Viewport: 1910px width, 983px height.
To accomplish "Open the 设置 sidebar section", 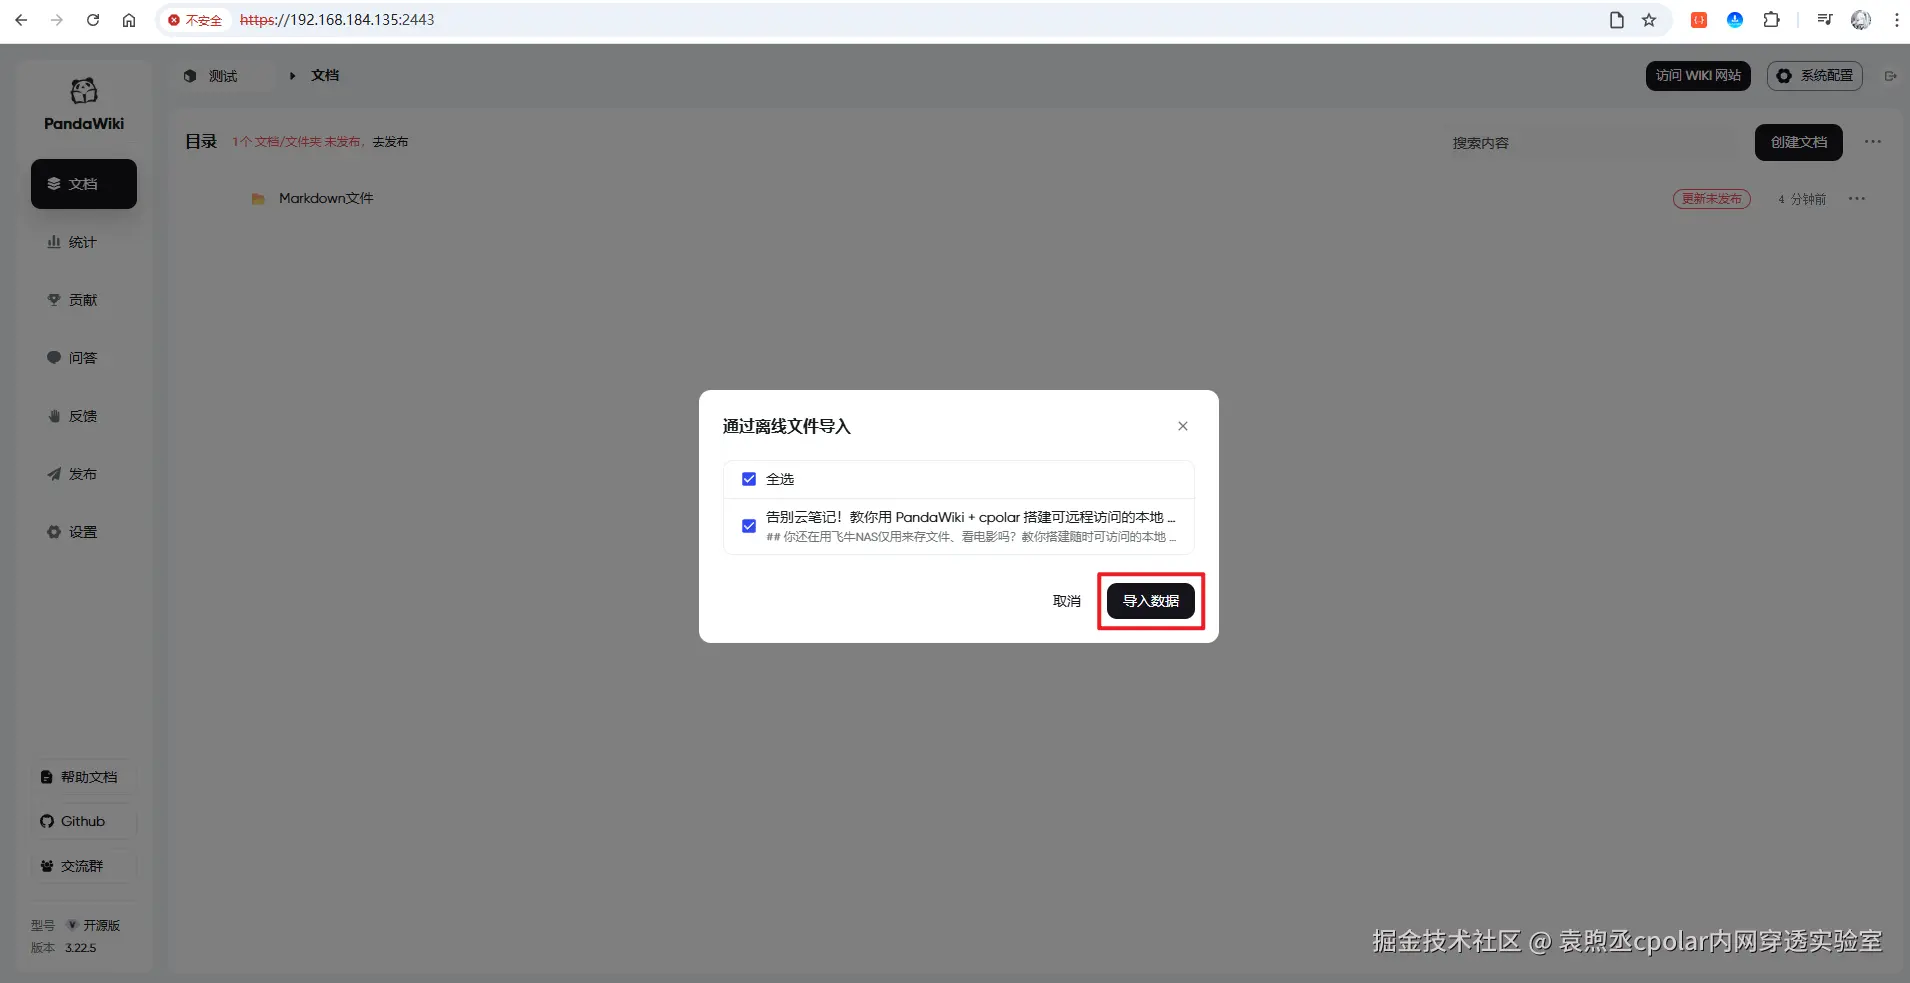I will click(x=84, y=532).
